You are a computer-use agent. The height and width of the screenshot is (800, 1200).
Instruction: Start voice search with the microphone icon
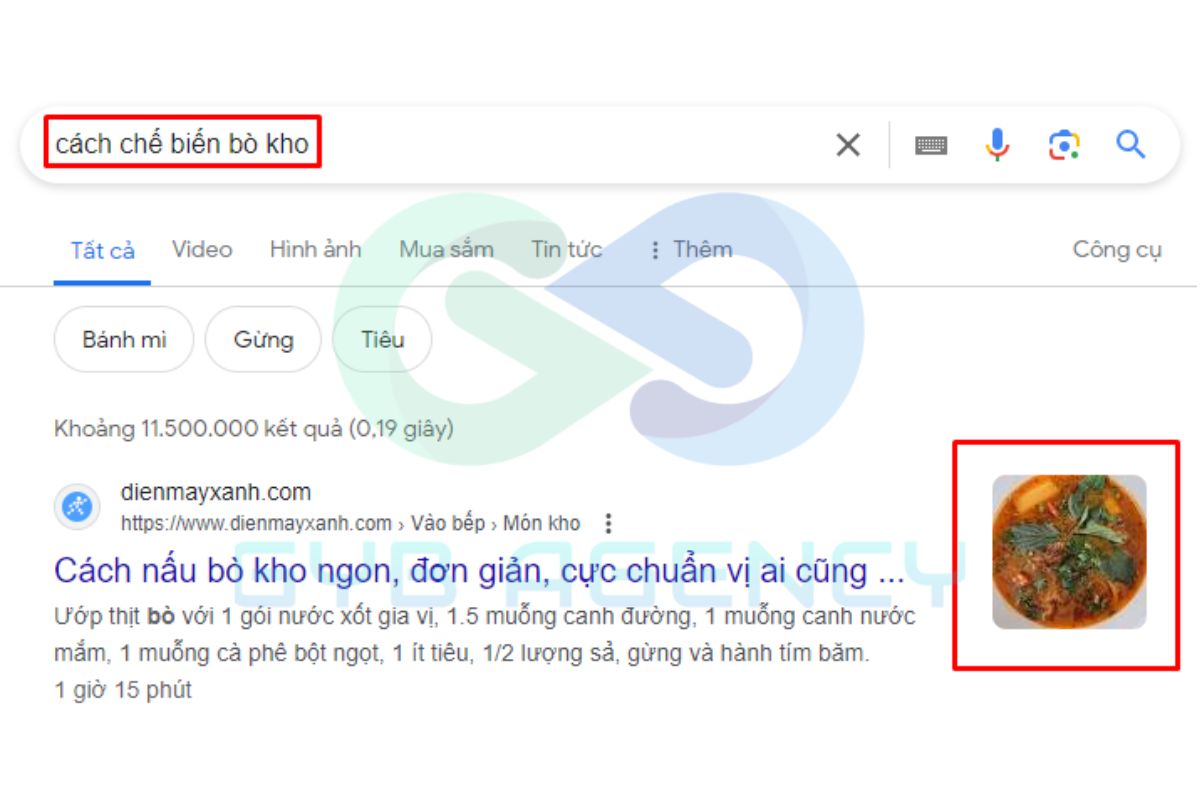pyautogui.click(x=997, y=145)
